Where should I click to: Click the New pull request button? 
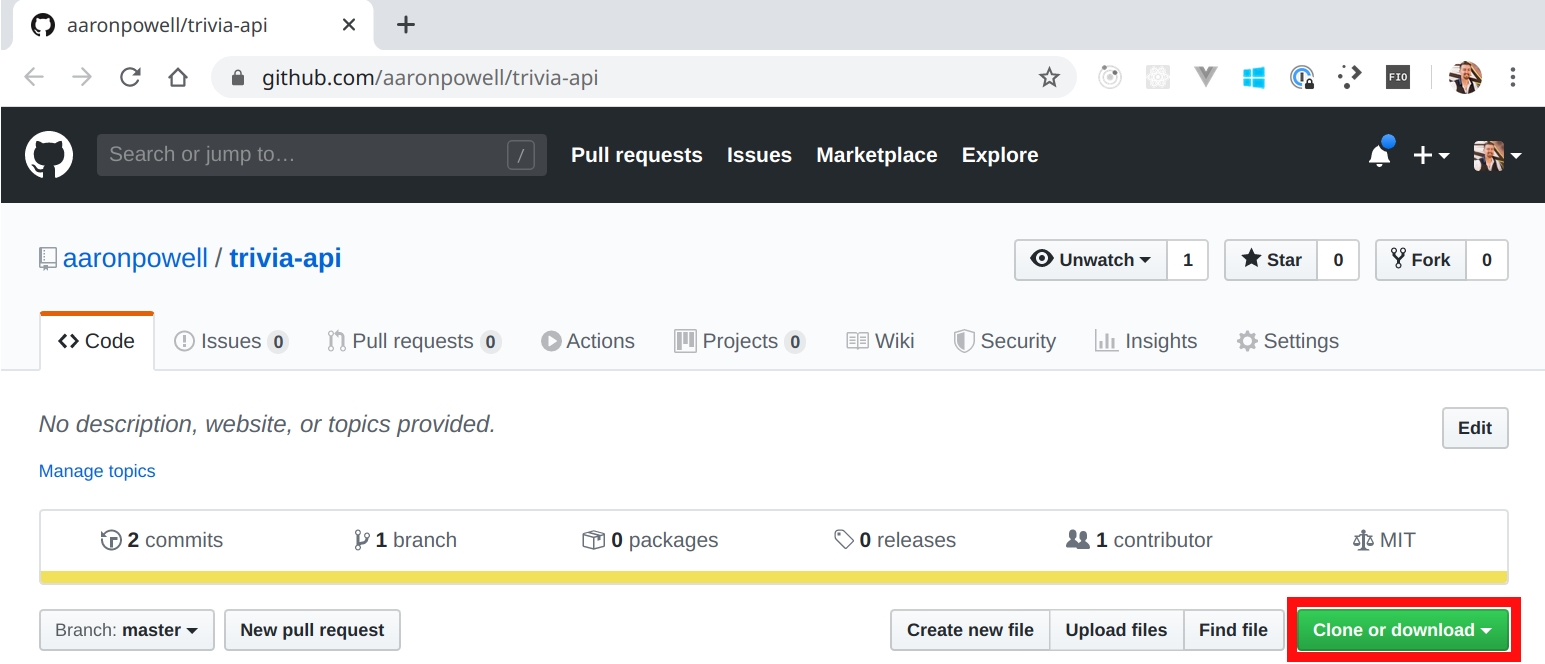coord(312,630)
